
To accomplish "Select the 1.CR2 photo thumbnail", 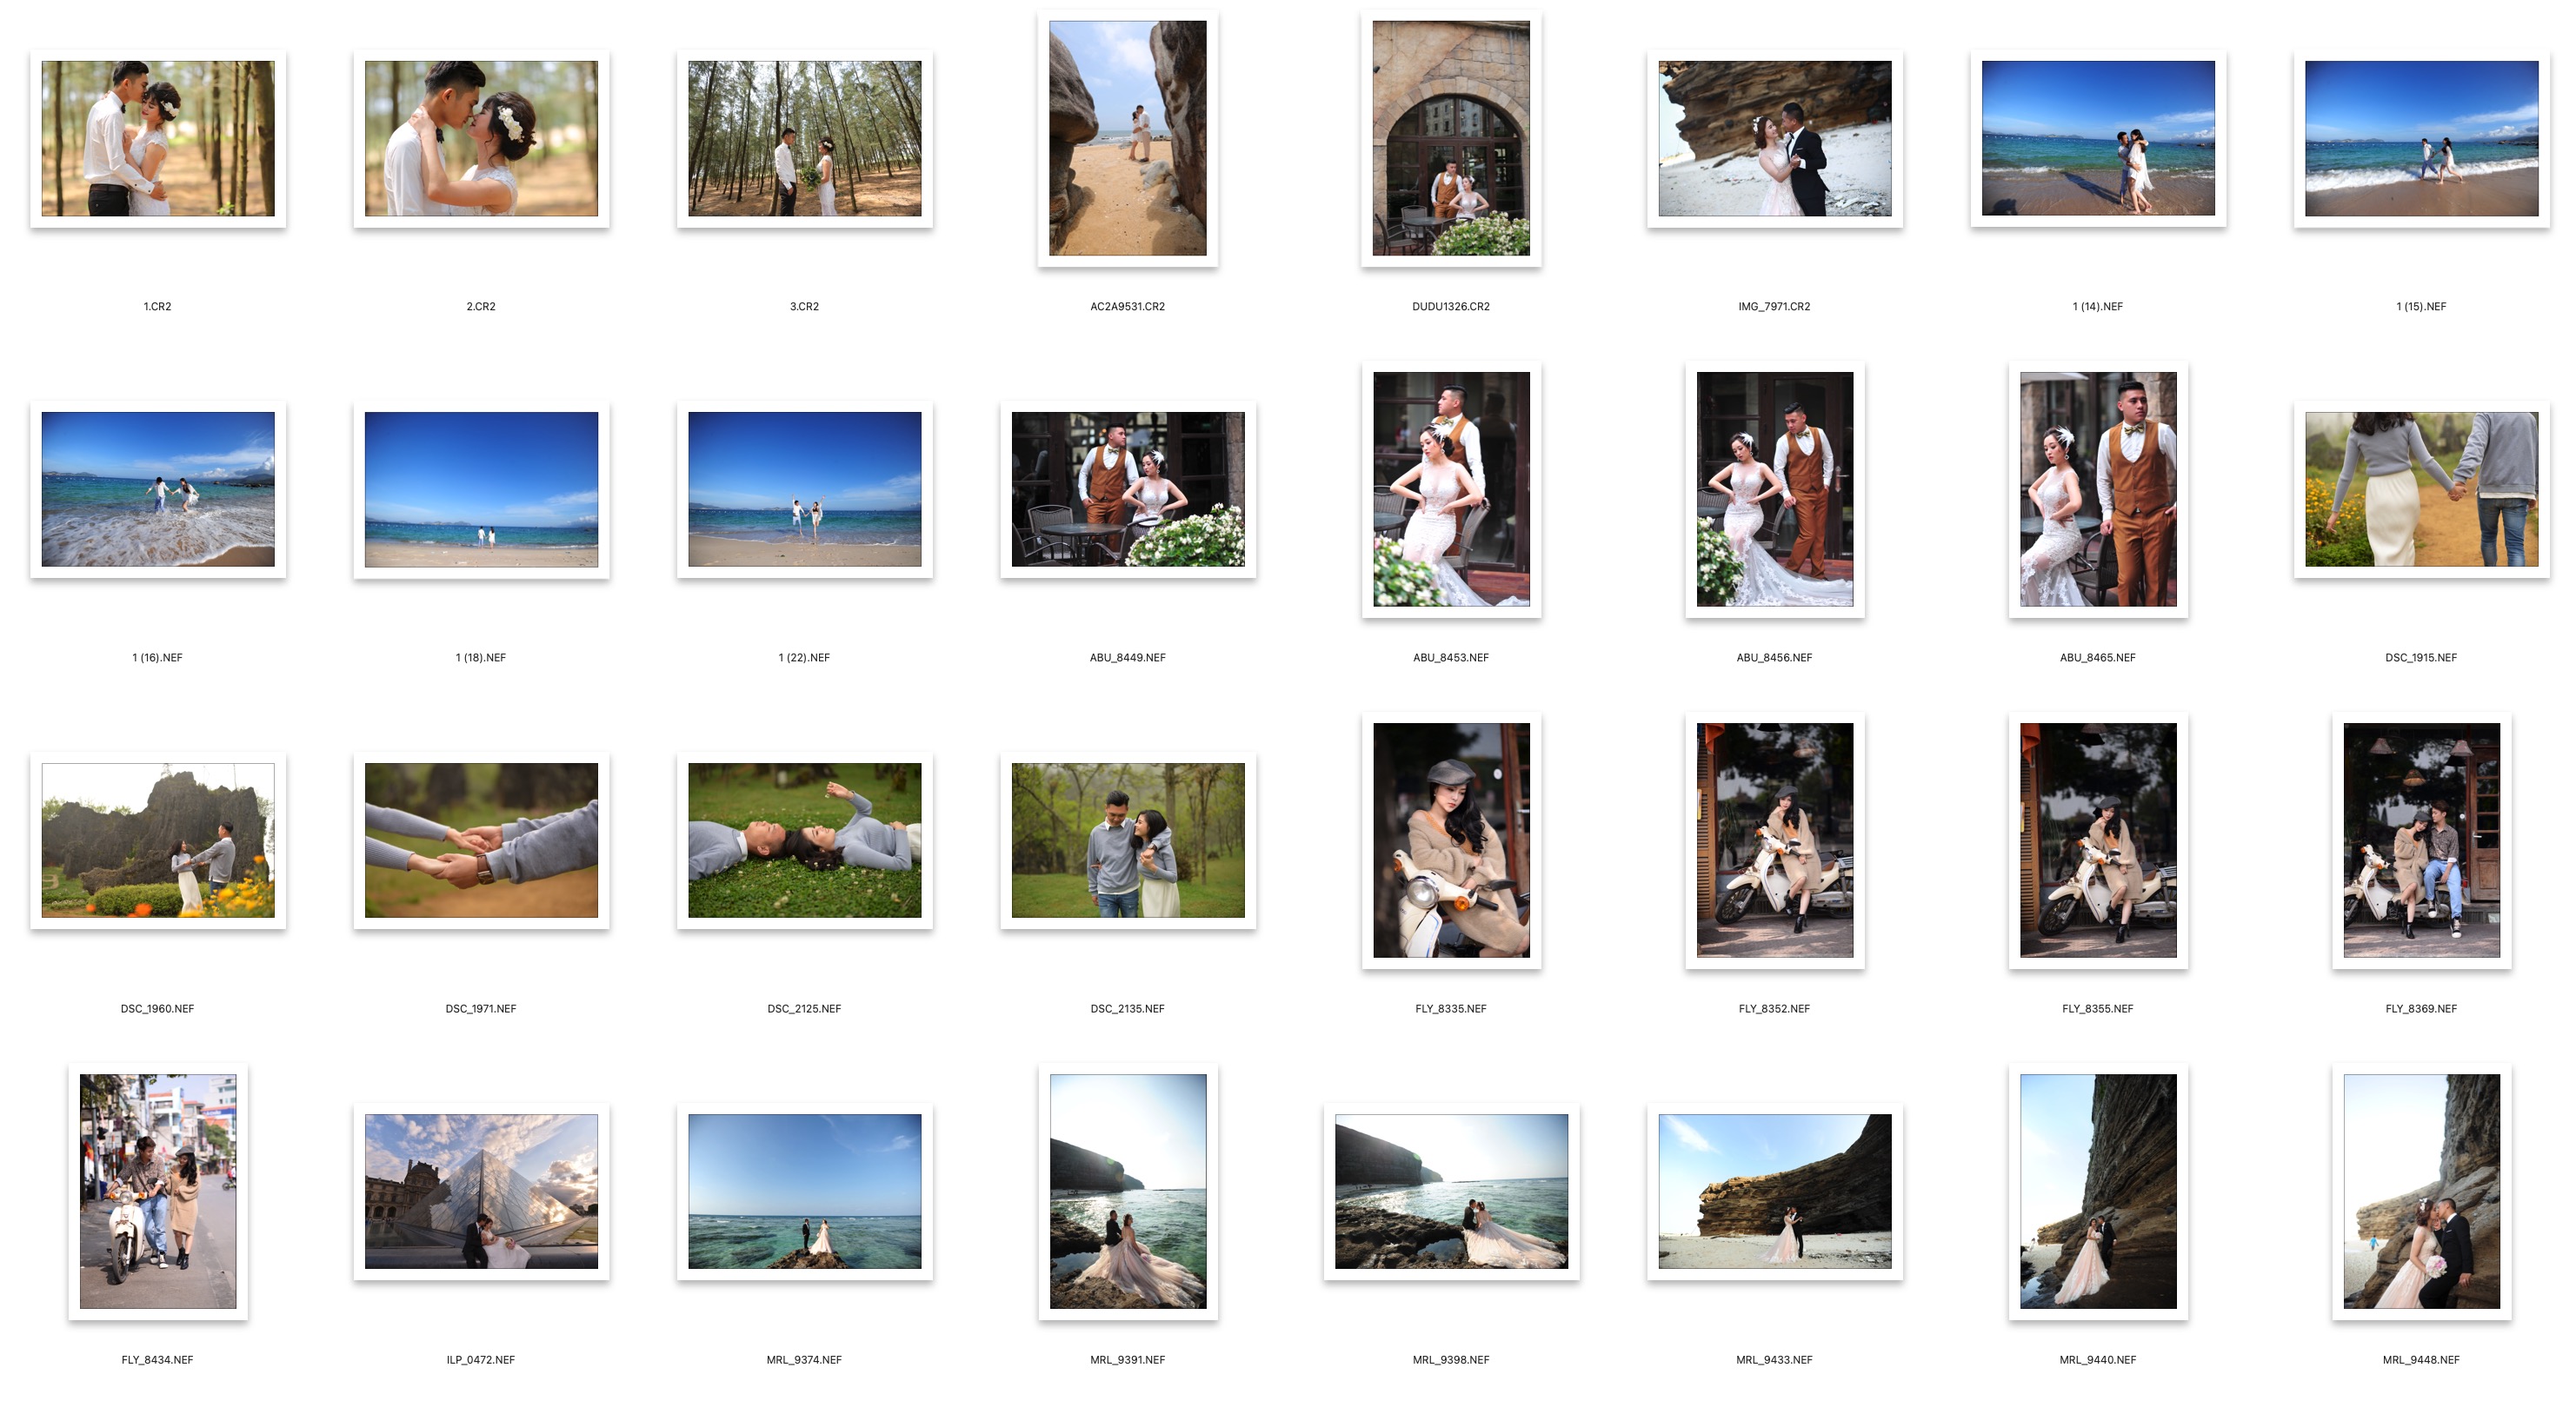I will click(158, 139).
